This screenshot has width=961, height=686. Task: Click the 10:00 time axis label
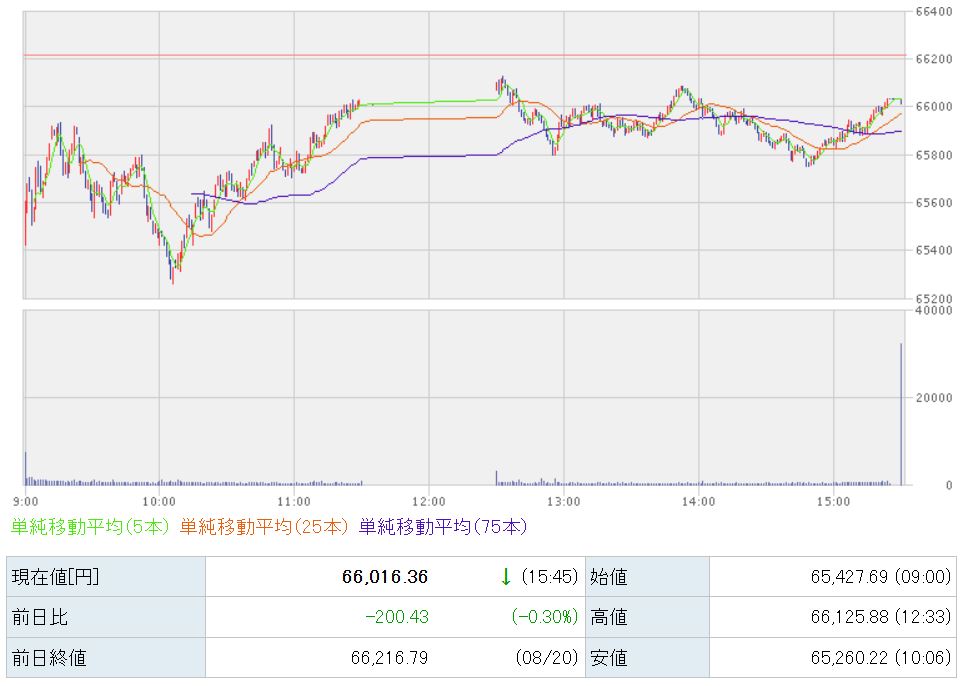(x=159, y=502)
